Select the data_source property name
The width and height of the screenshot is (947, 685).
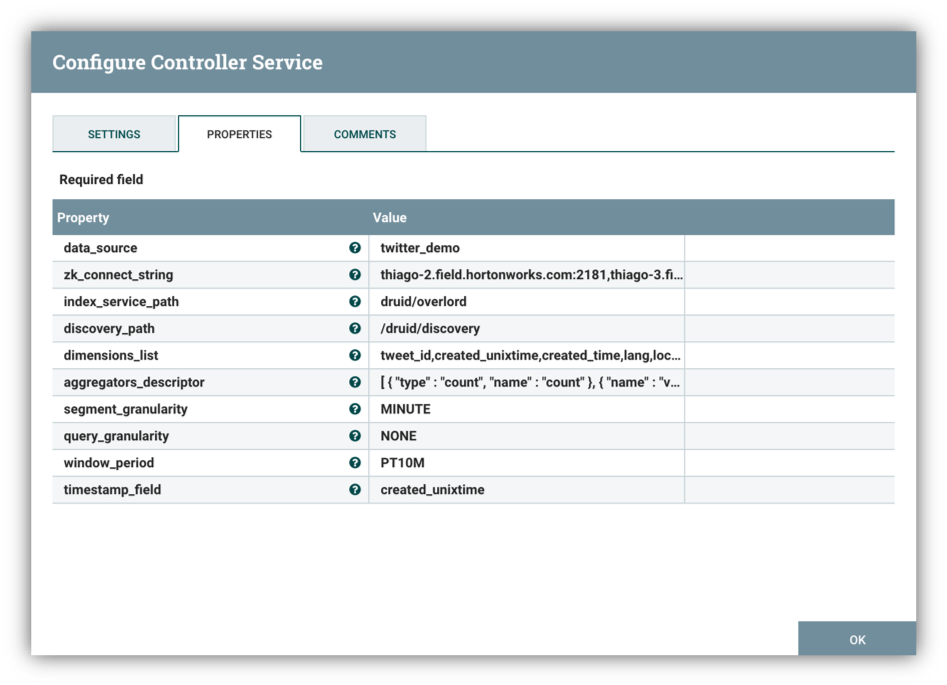(x=100, y=248)
